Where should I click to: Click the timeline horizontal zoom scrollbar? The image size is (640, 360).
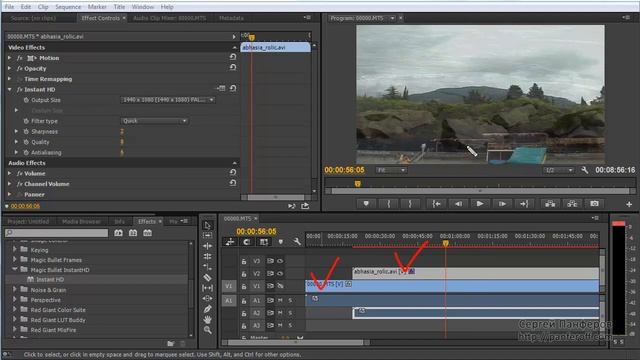pyautogui.click(x=296, y=343)
